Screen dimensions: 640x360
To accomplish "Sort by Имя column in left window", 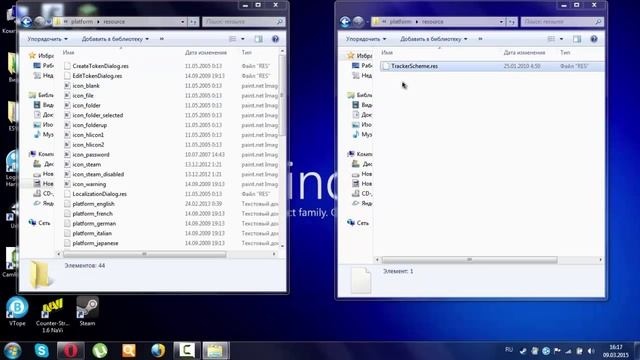I will point(68,53).
